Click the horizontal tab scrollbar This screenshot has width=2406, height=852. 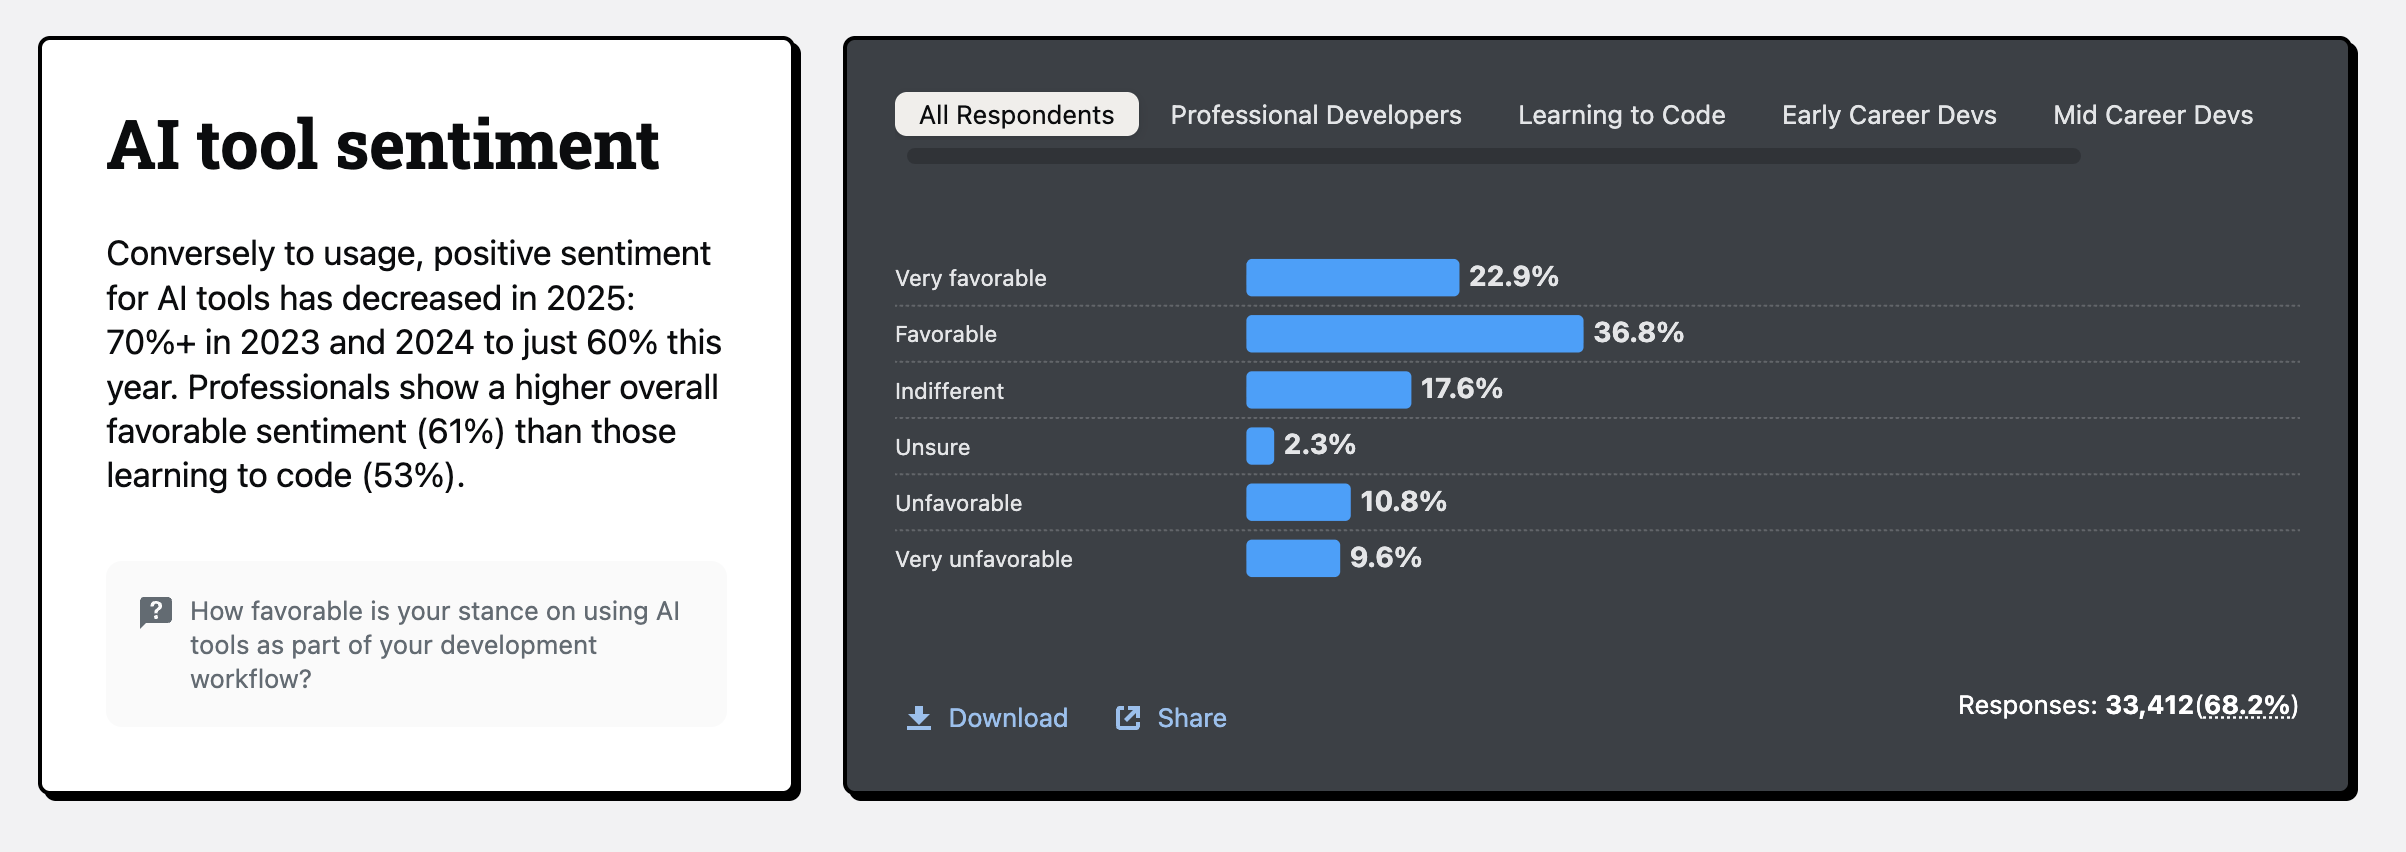[x=1493, y=156]
